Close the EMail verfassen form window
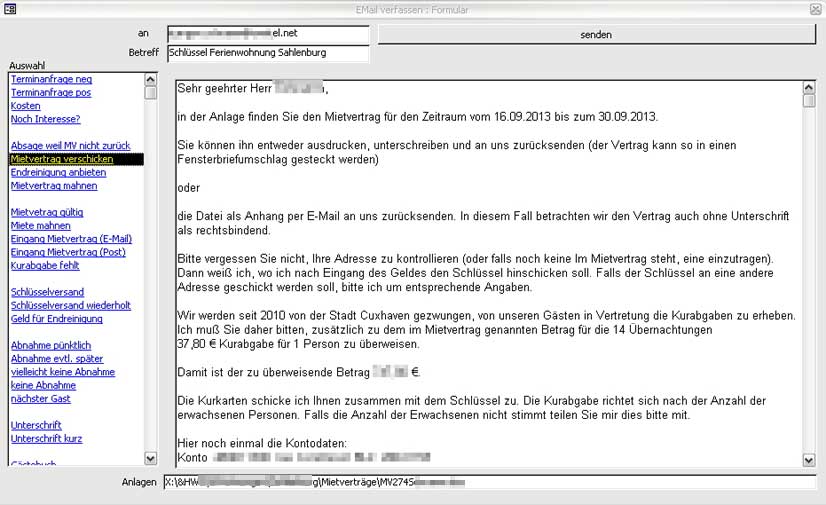This screenshot has width=826, height=505. pyautogui.click(x=815, y=9)
